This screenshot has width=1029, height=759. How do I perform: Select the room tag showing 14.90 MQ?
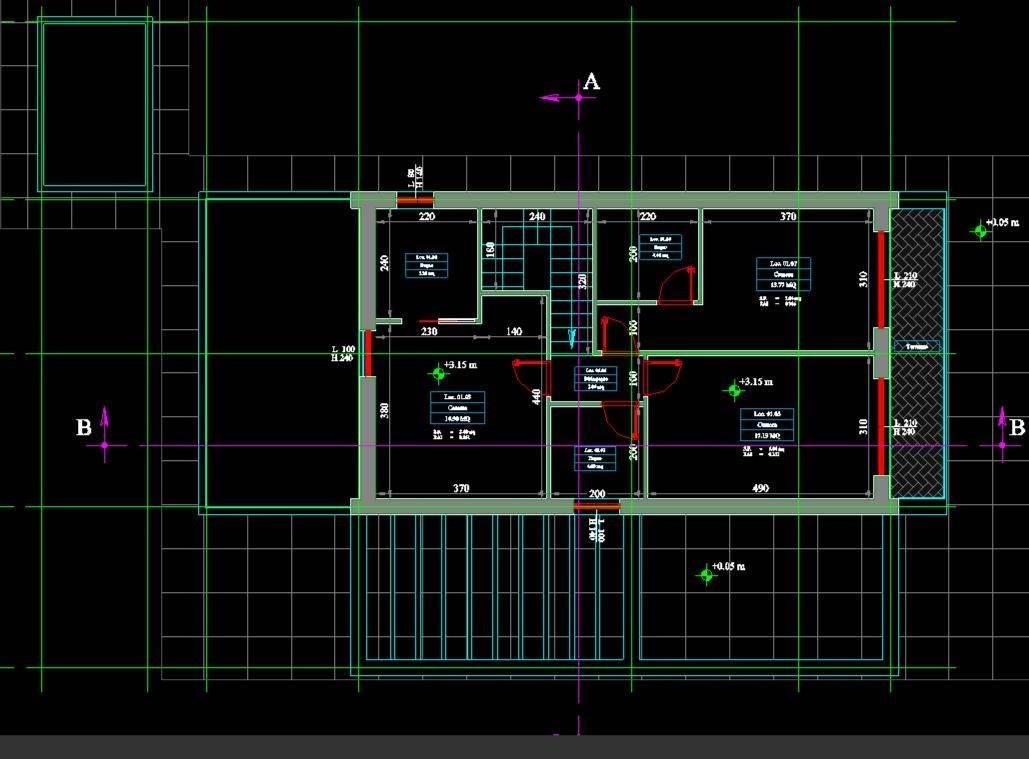[457, 407]
